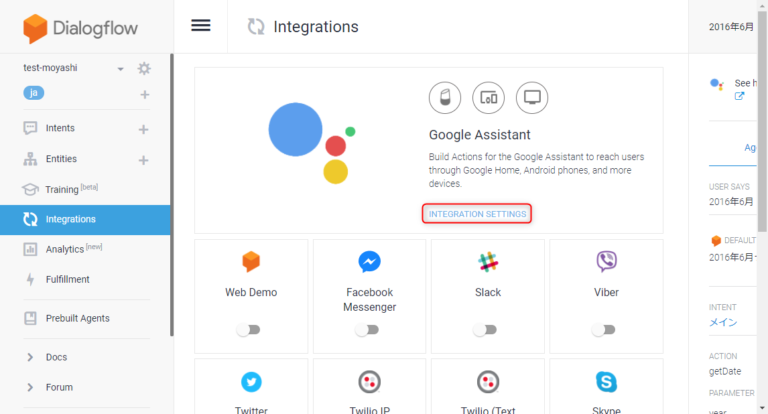Enable the Web Demo integration toggle

click(250, 329)
